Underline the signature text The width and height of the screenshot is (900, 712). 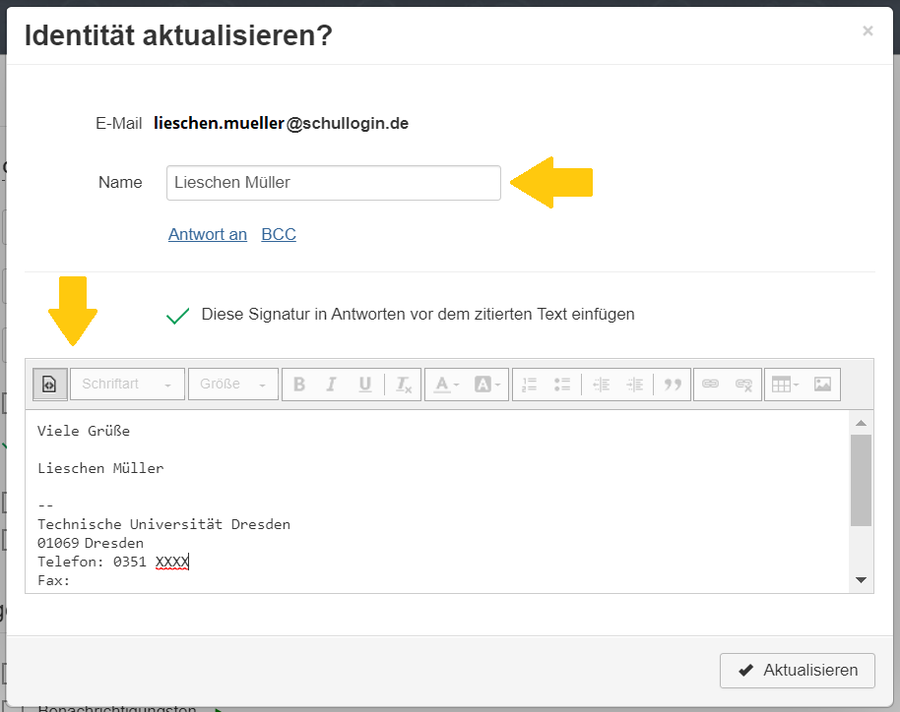(x=365, y=384)
